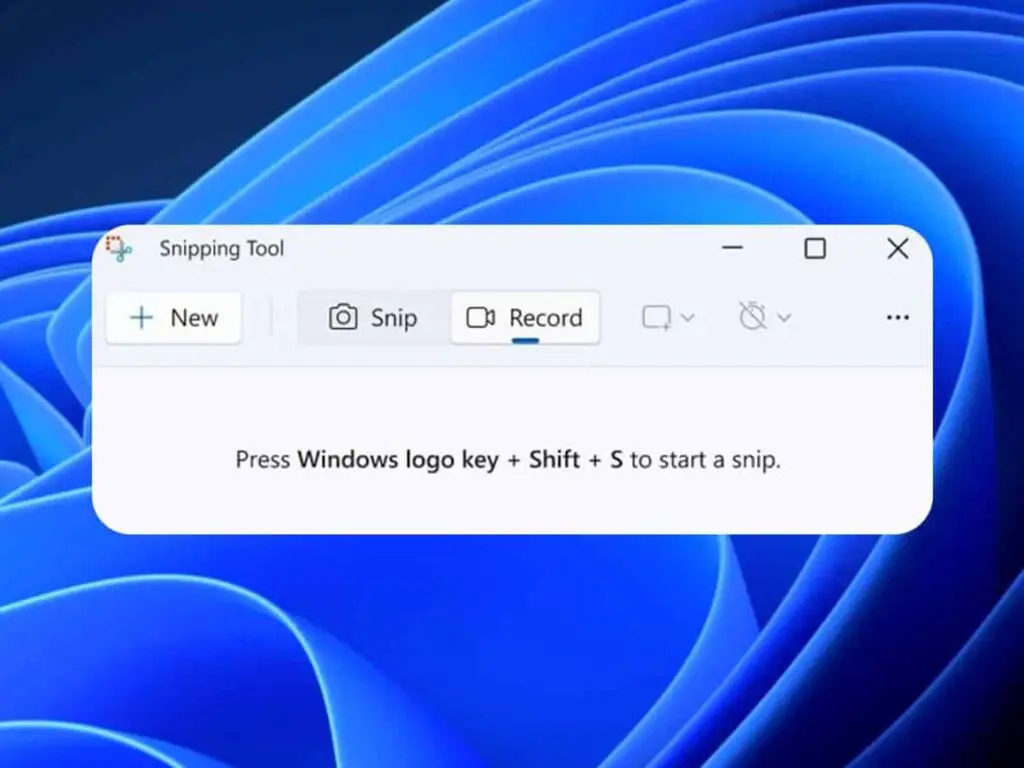Click the crossed-out stopwatch delay icon
The image size is (1024, 768).
coord(753,317)
